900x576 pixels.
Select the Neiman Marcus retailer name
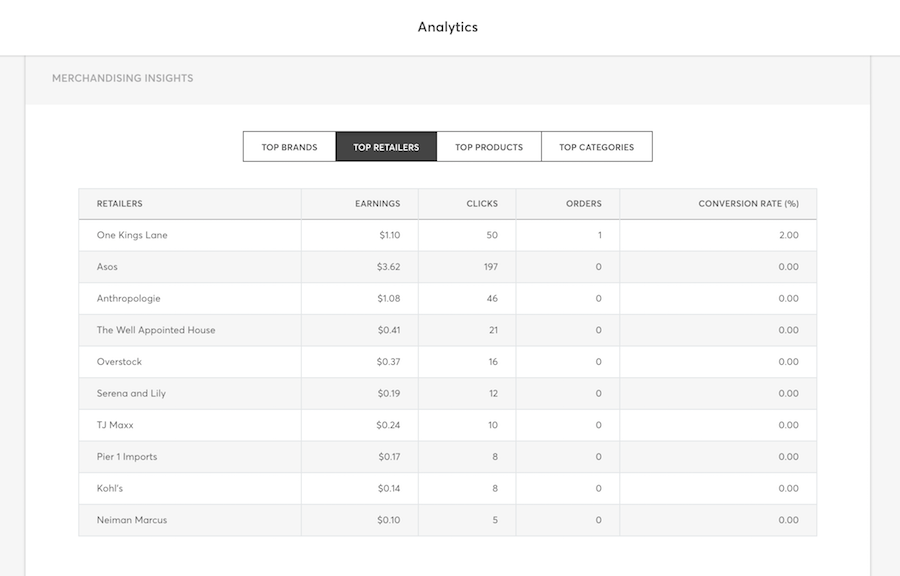[x=132, y=520]
